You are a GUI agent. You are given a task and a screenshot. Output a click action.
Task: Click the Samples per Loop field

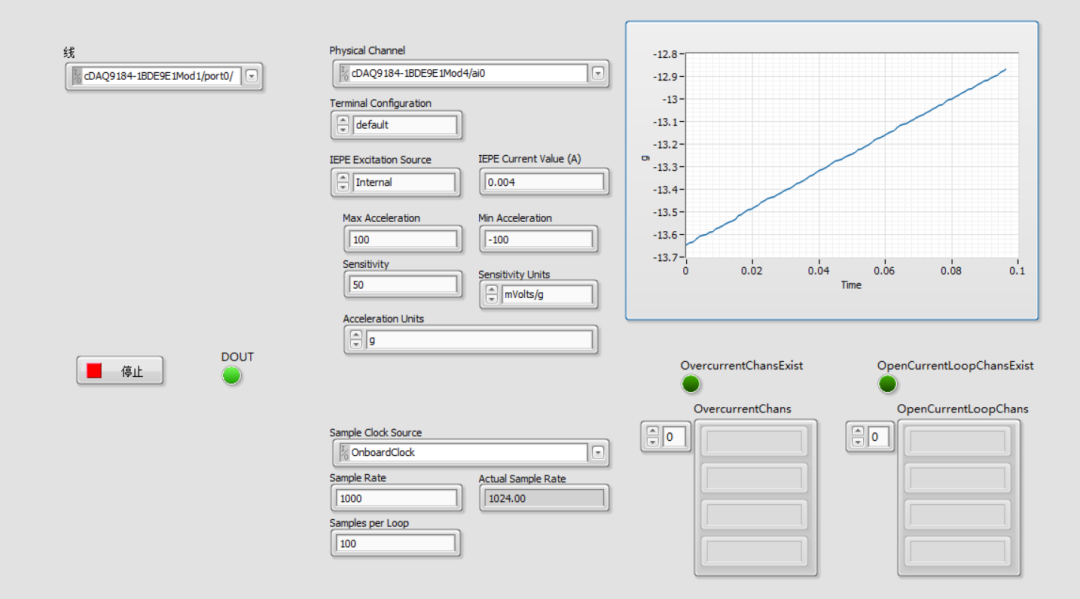(396, 544)
